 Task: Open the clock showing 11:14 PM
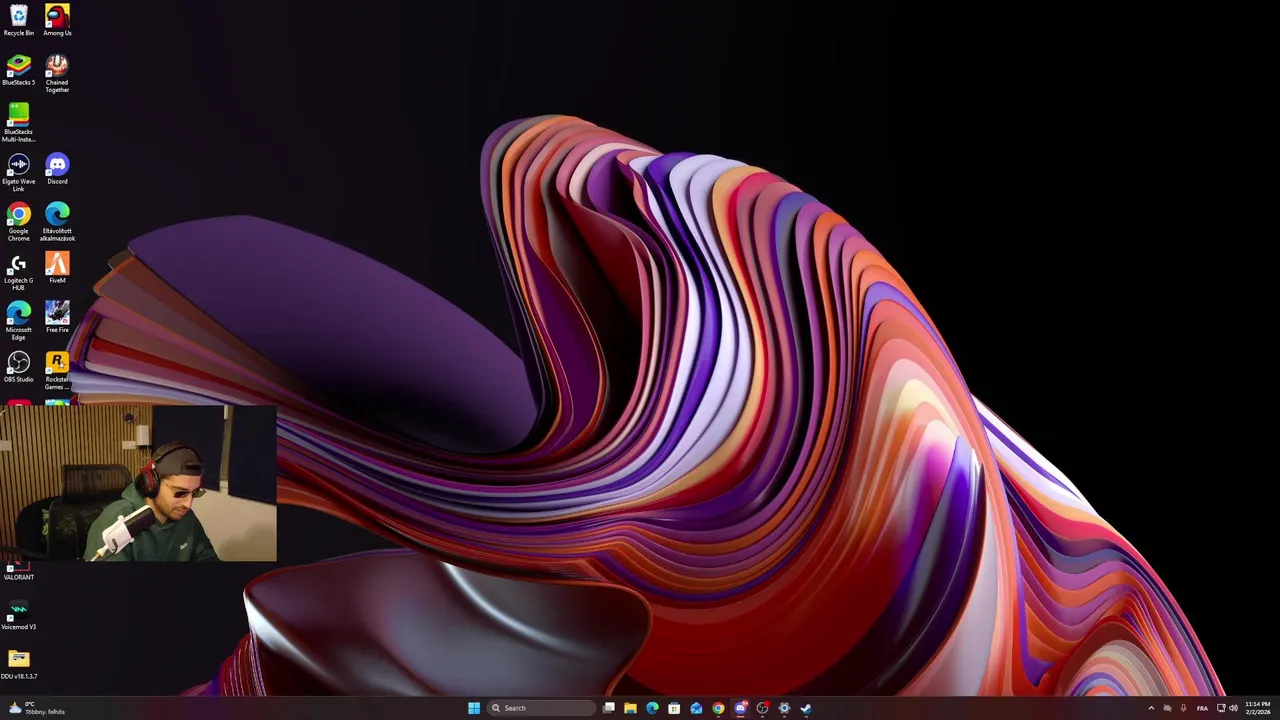(x=1258, y=708)
